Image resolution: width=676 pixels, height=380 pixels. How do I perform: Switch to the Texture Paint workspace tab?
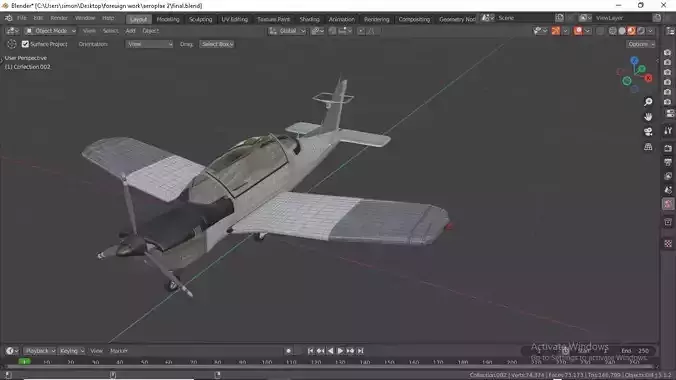(x=273, y=19)
